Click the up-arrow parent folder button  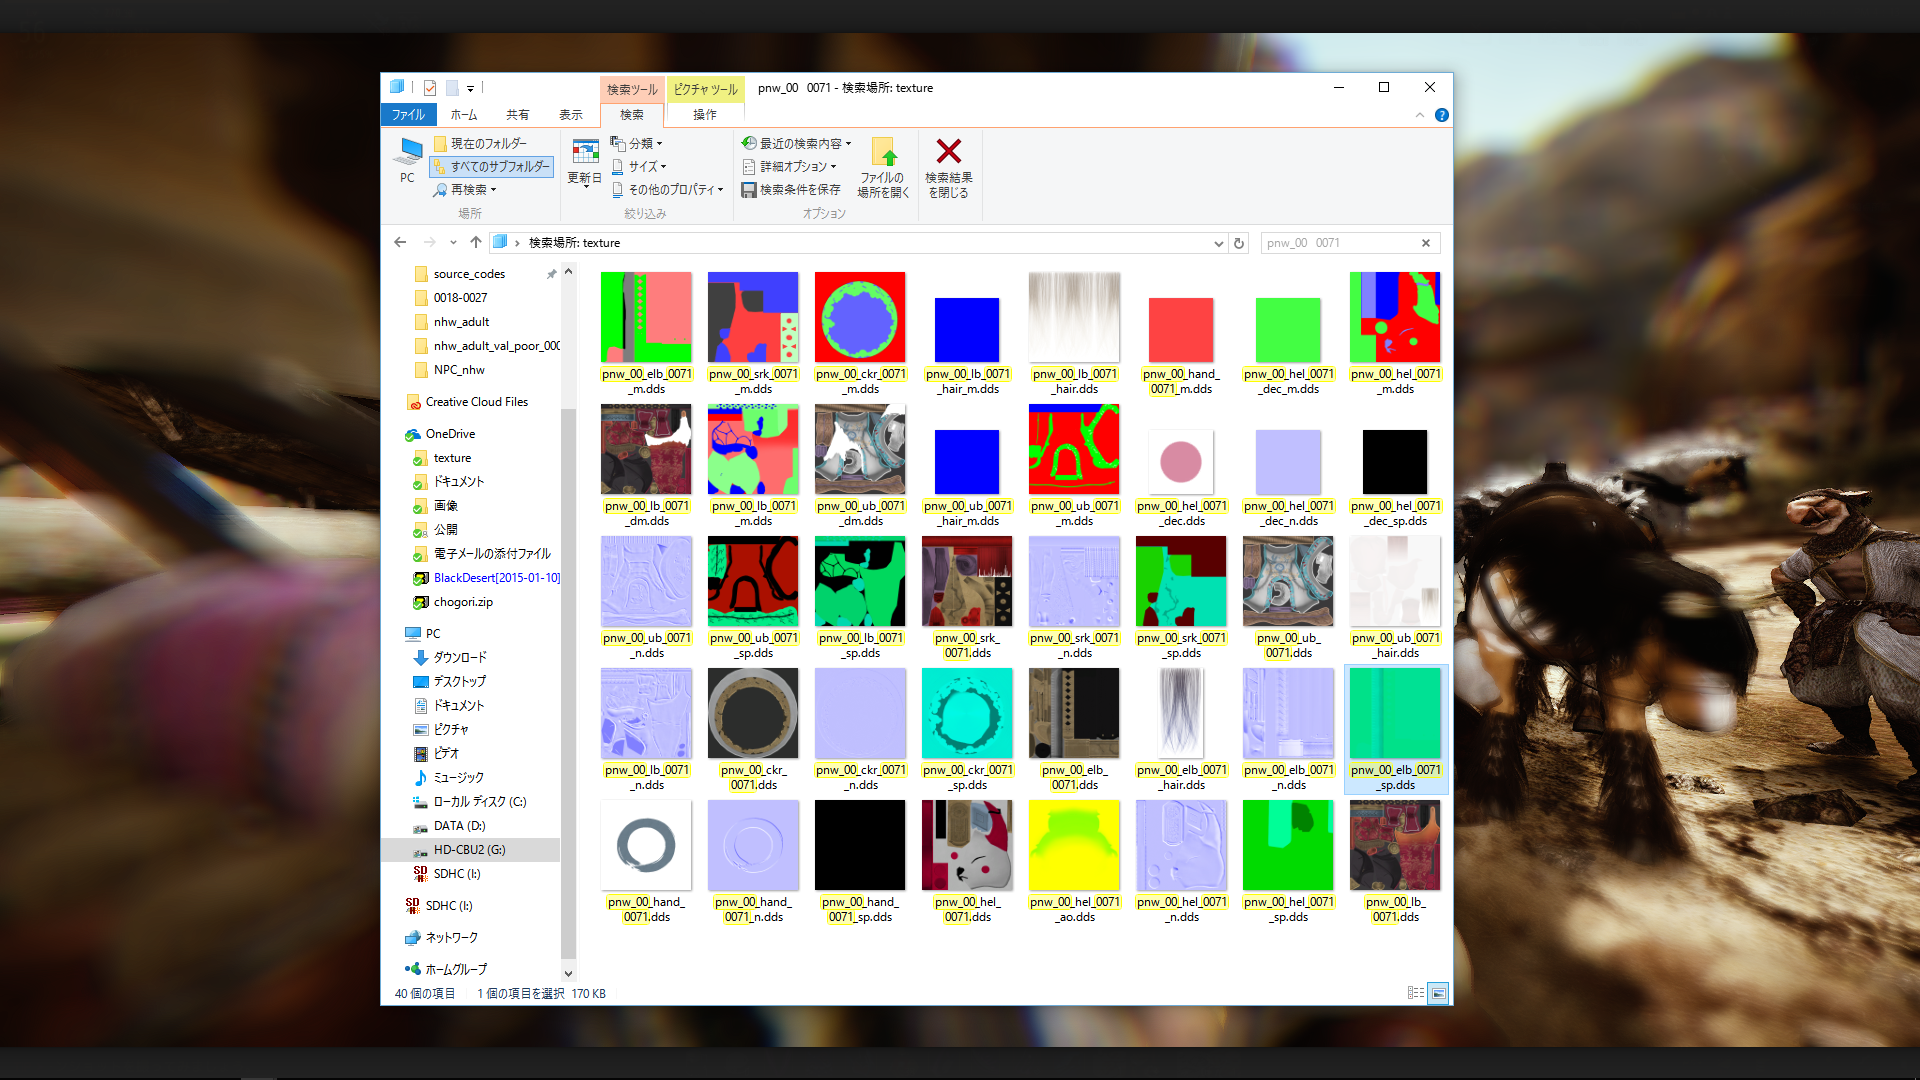476,242
